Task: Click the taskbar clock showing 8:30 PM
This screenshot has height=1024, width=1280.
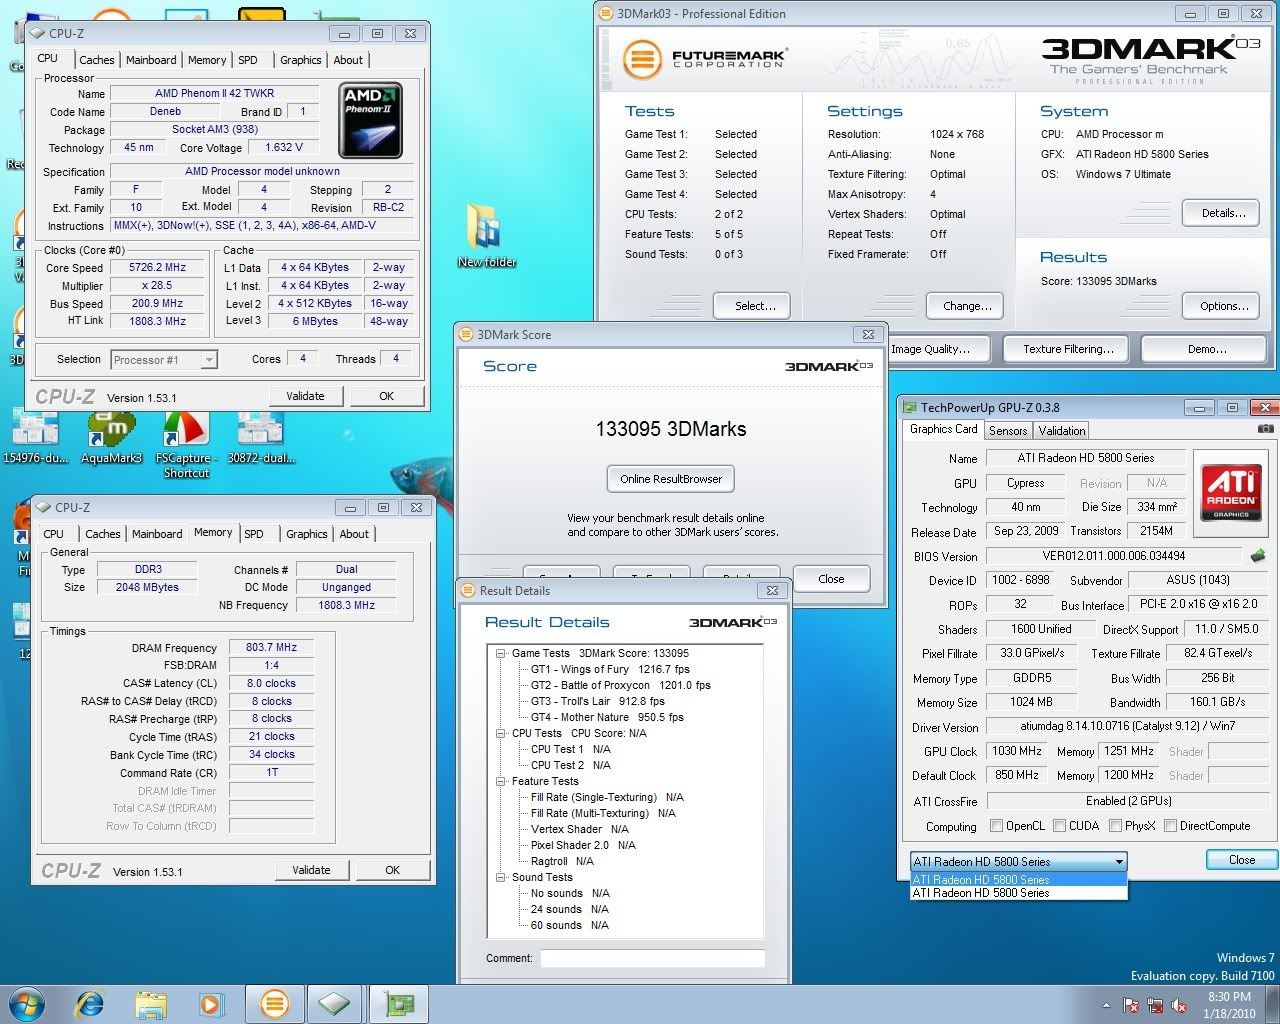Action: (1229, 1005)
